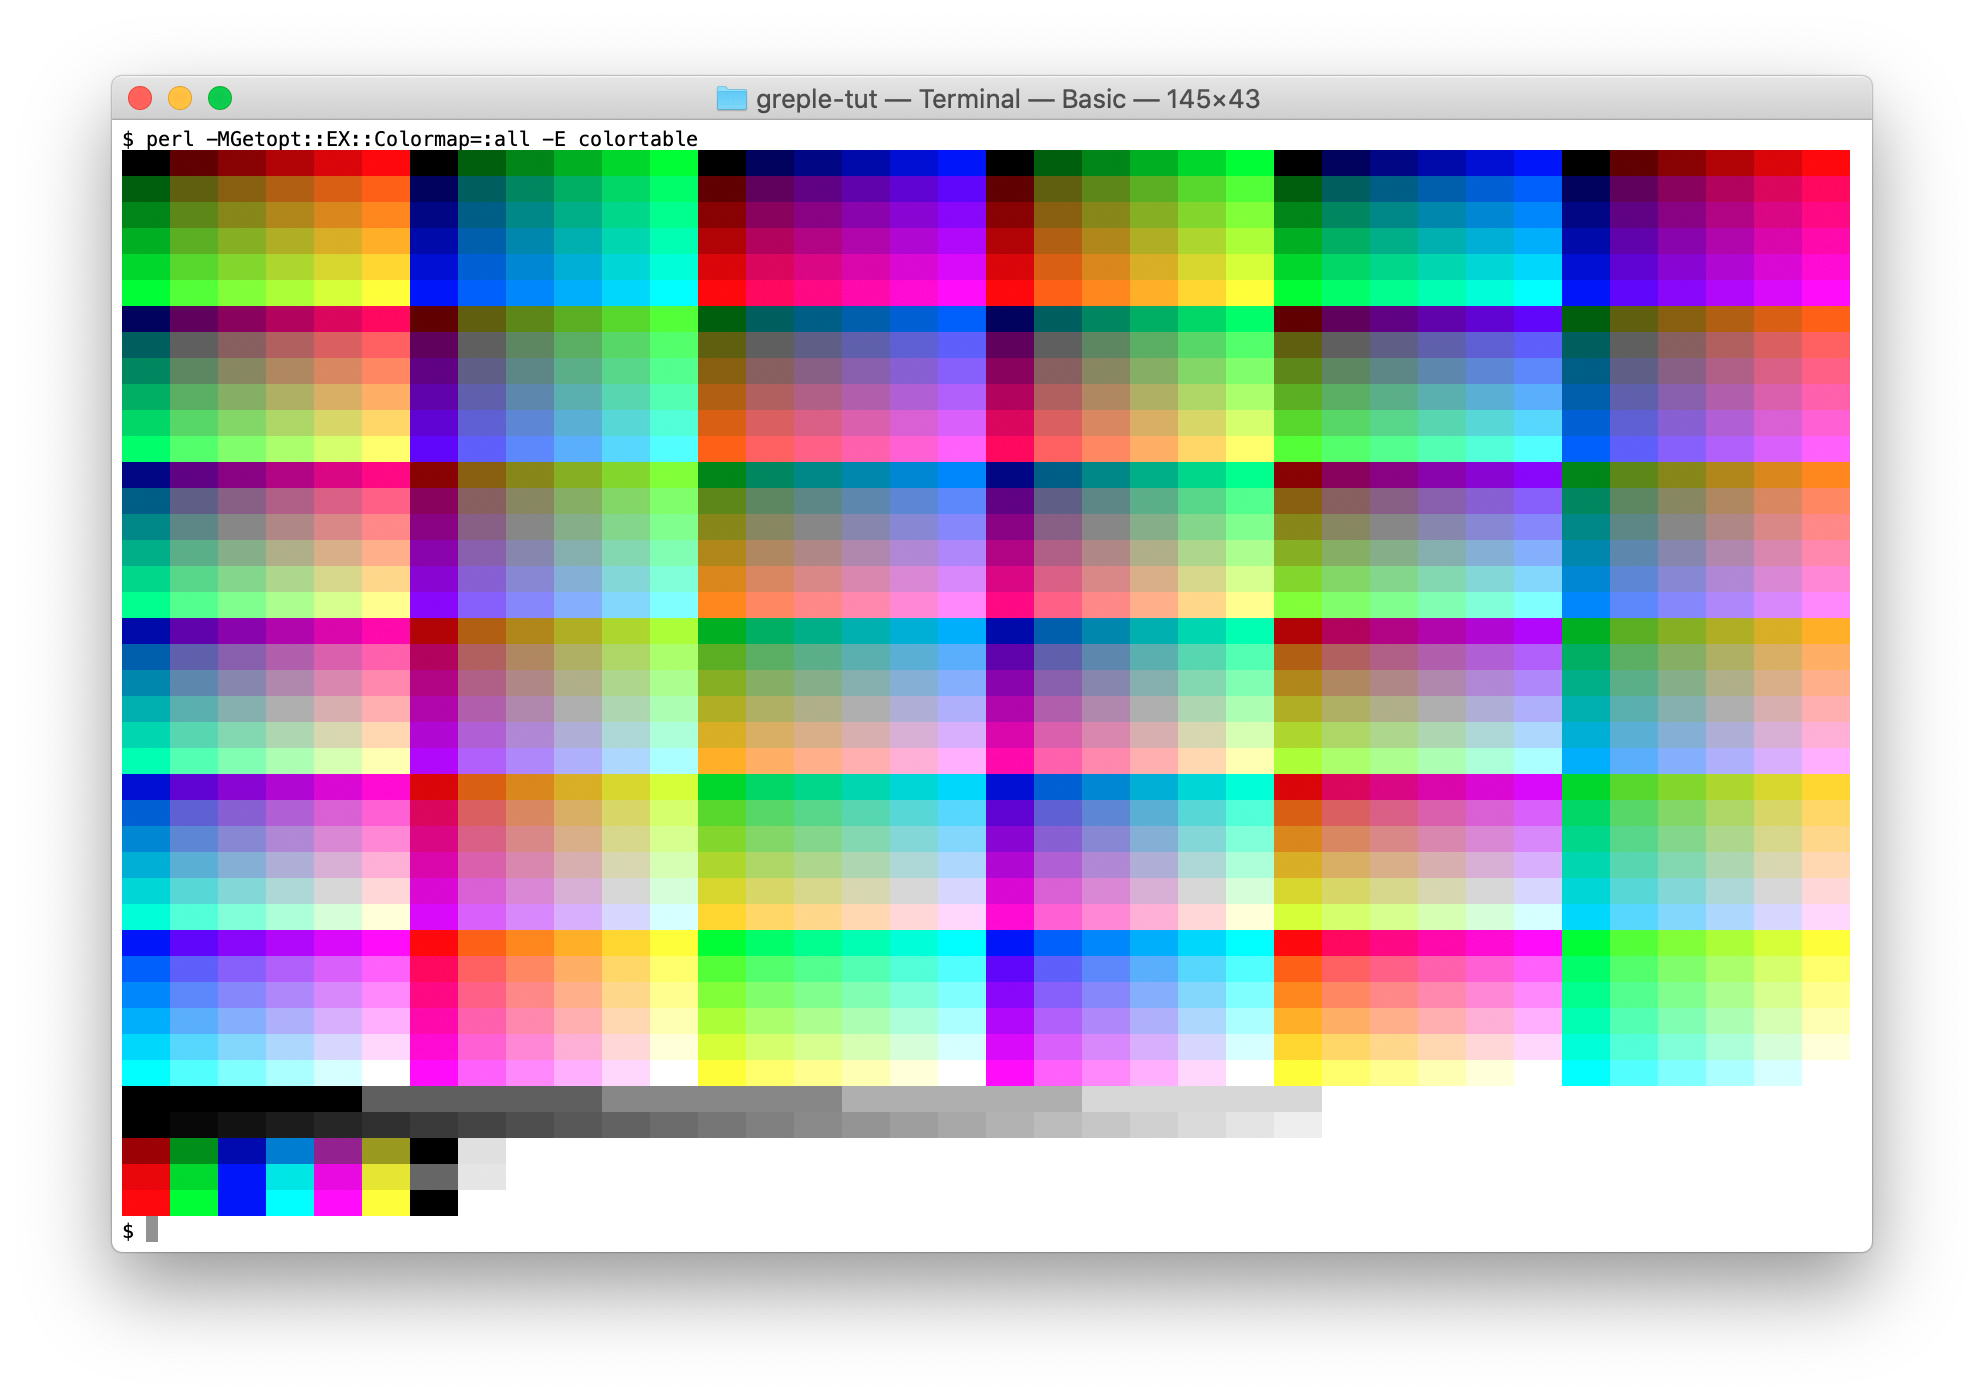Click the red swatch at the color table's top-right corner

(1826, 163)
